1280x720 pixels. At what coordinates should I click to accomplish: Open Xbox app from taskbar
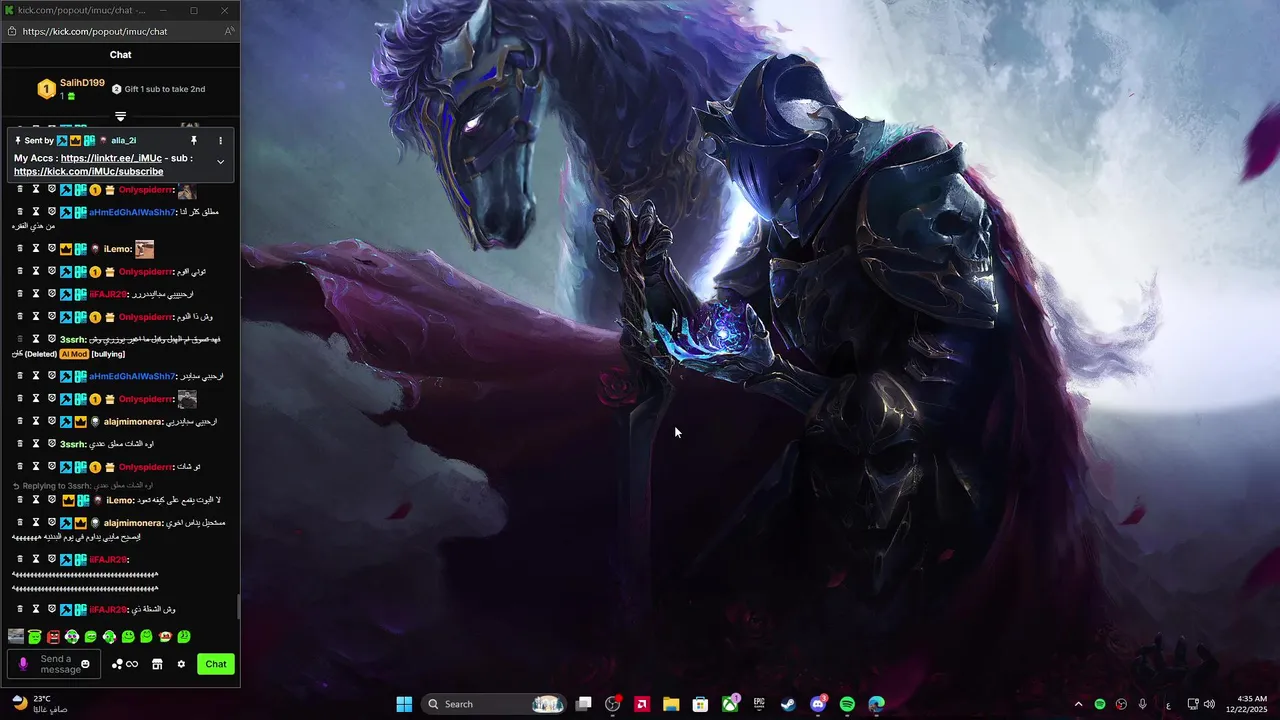pos(730,704)
